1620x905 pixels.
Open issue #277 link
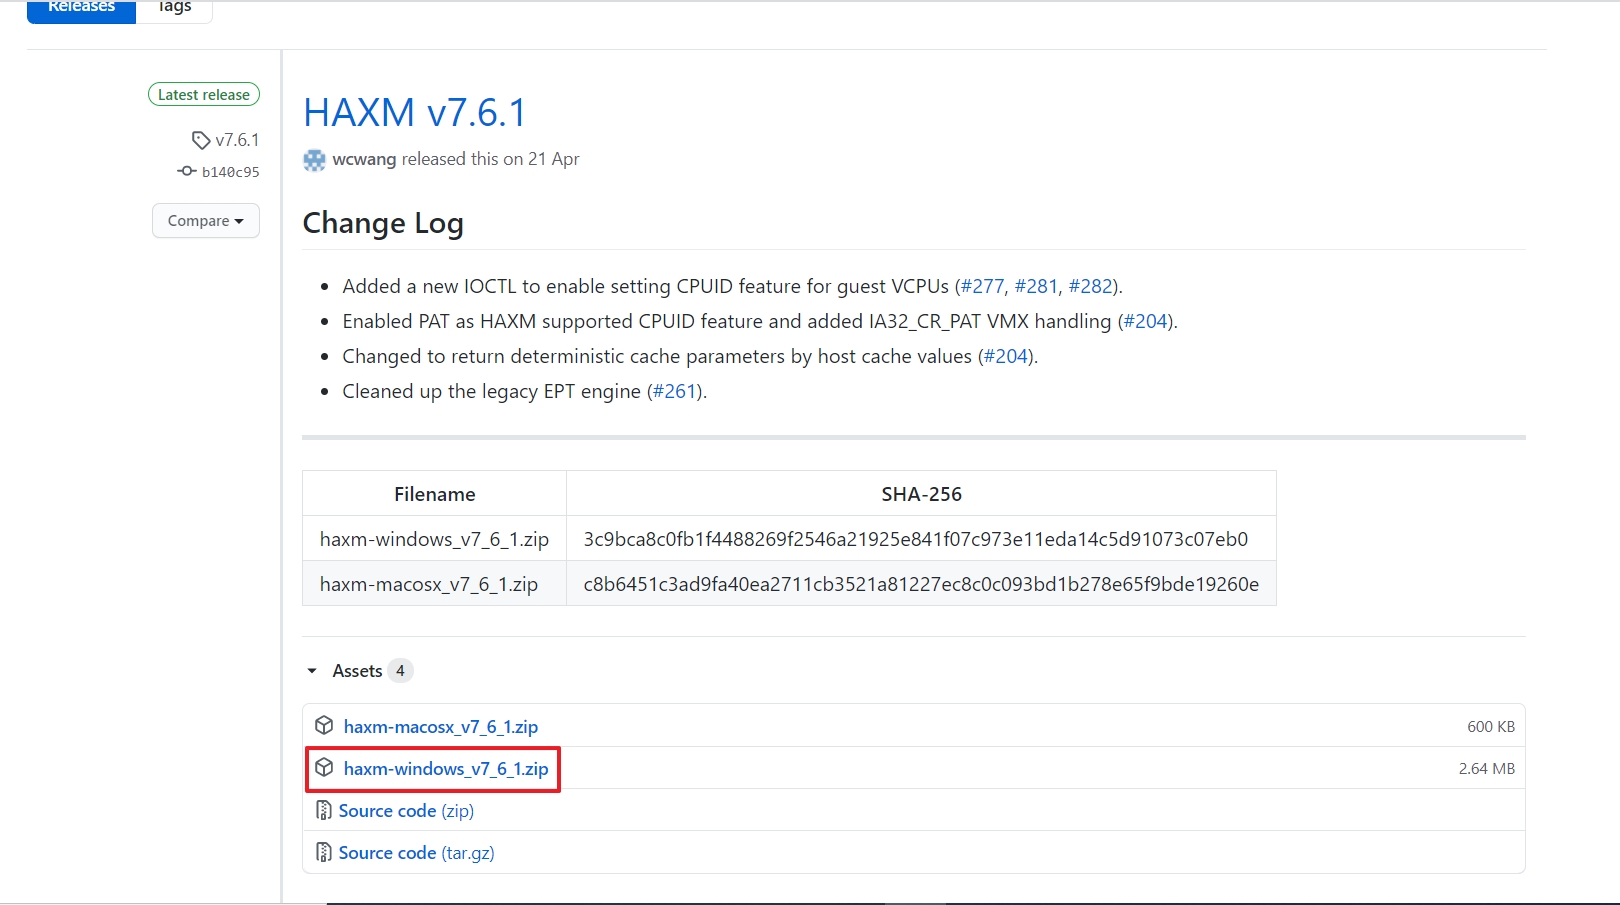point(982,286)
